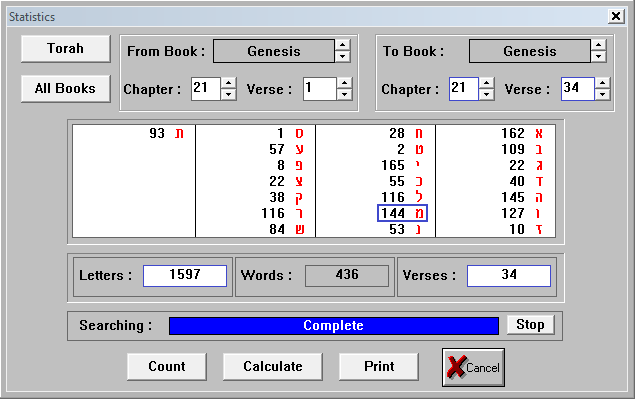The height and width of the screenshot is (399, 635).
Task: Select the letter Ayin count 57
Action: (286, 149)
